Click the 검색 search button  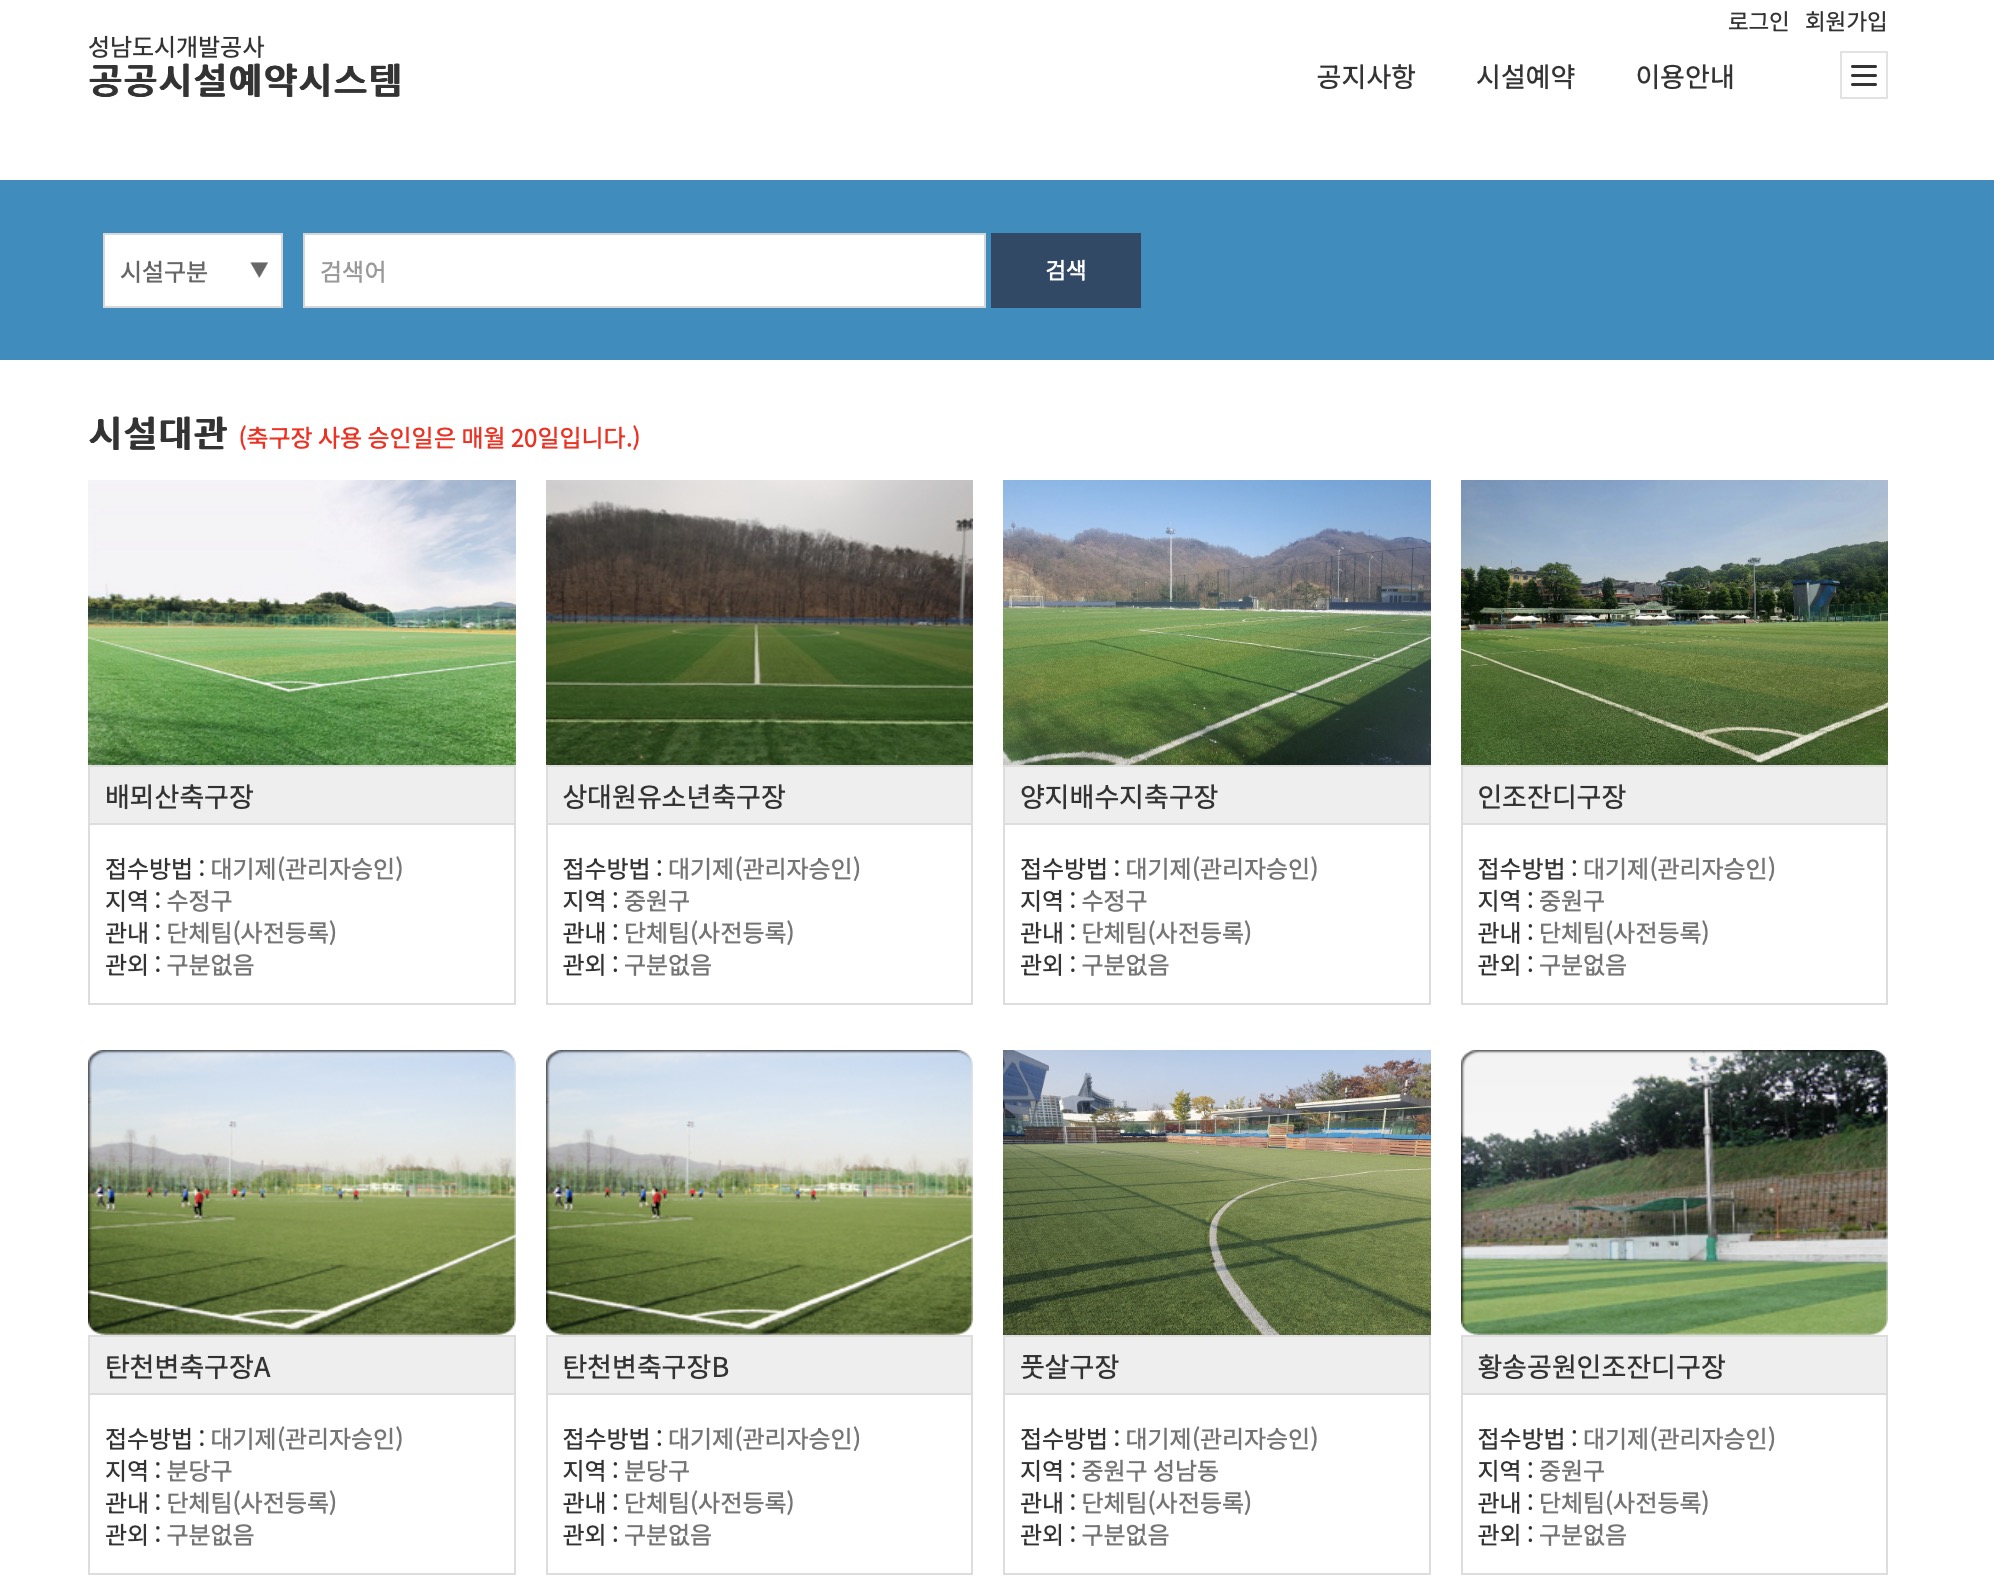point(1065,270)
